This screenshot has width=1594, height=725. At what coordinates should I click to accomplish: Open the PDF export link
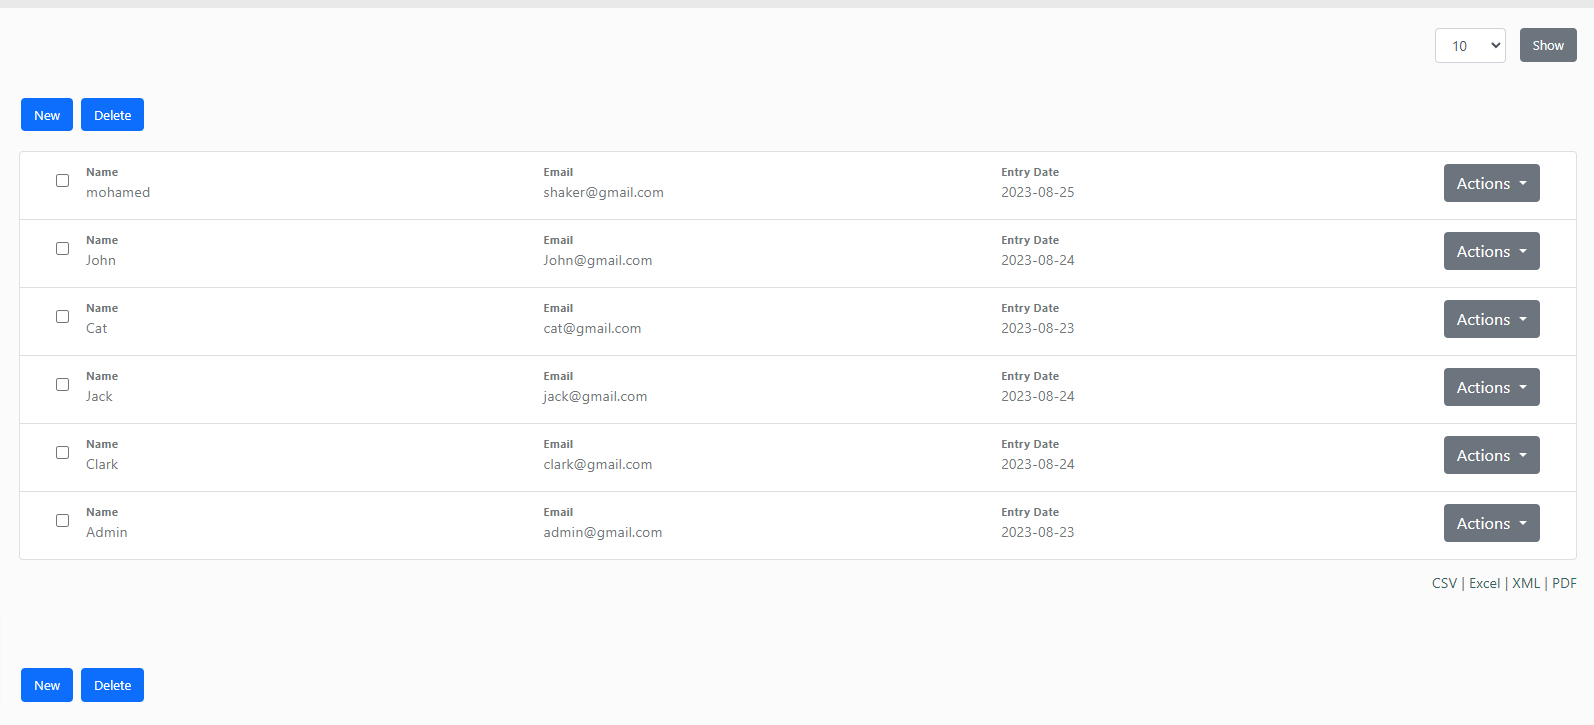[1564, 584]
